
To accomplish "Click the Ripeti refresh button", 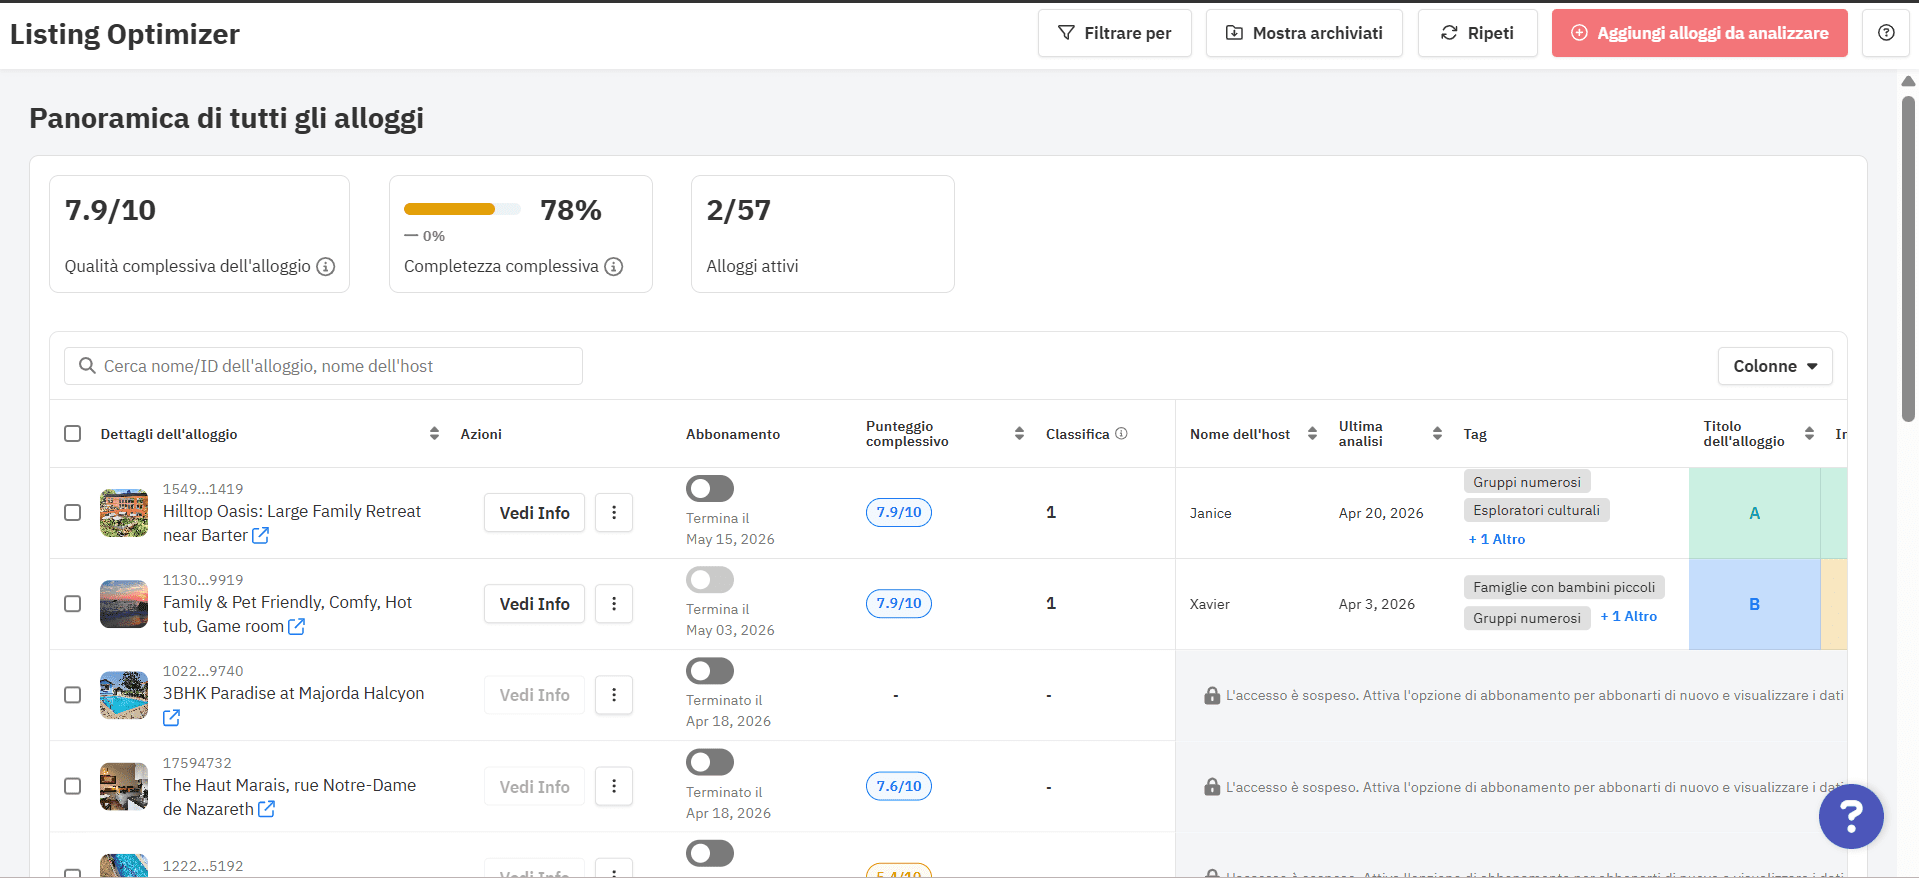I will tap(1477, 33).
